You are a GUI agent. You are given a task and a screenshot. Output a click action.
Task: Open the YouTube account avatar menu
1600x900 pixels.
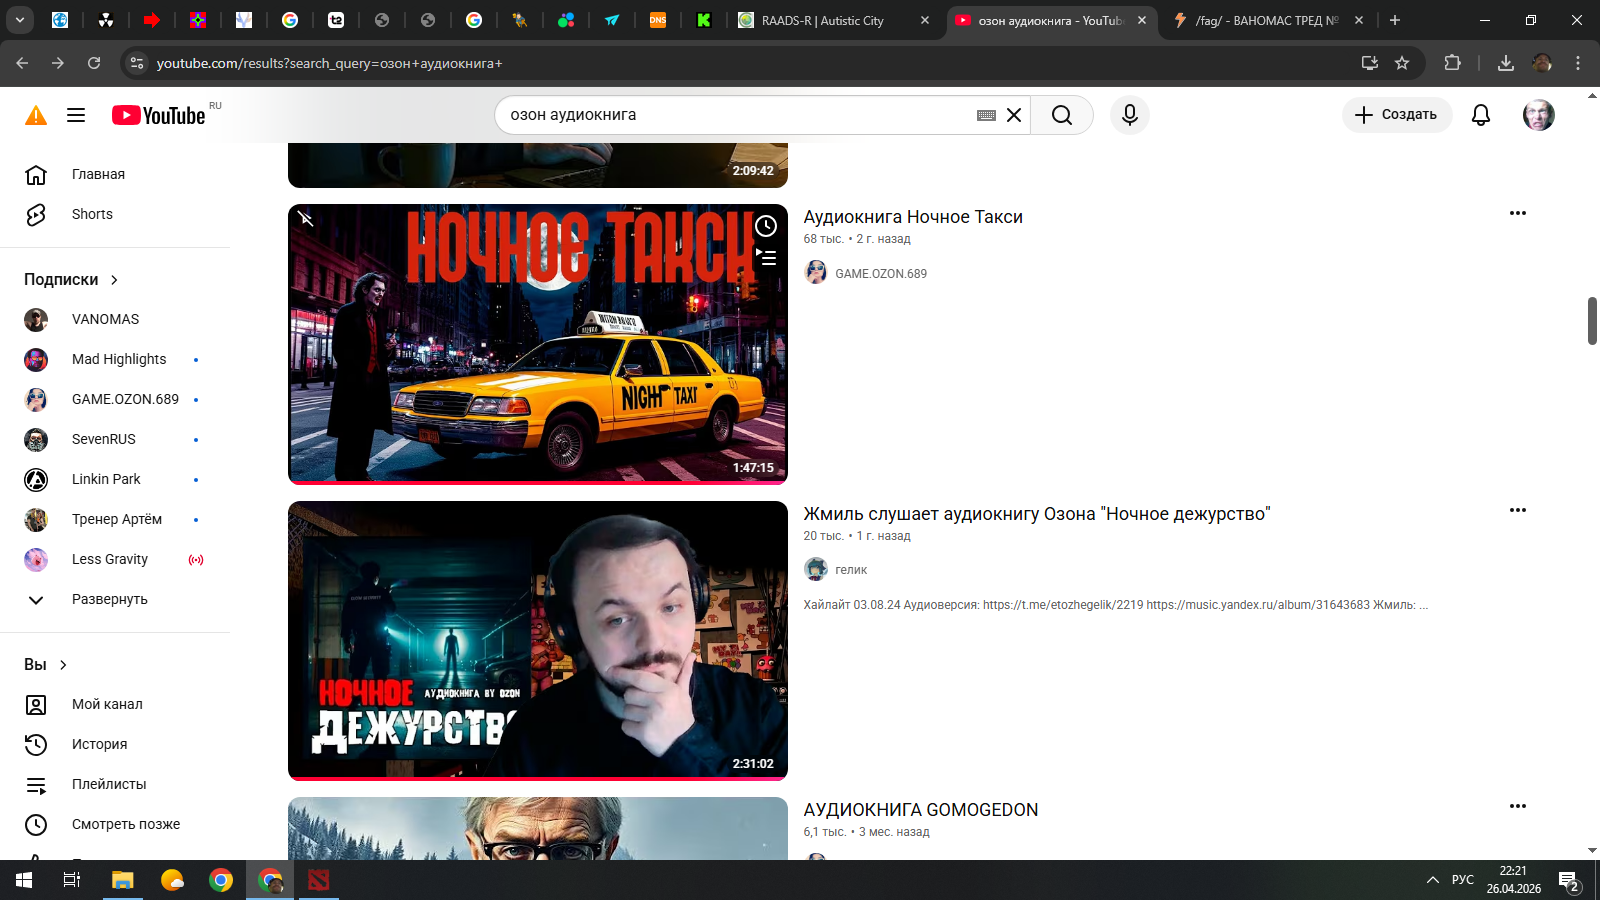tap(1539, 115)
